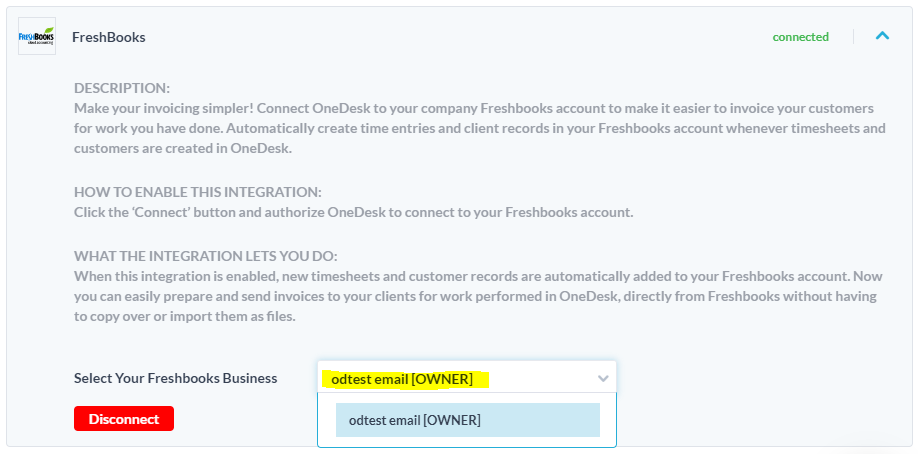This screenshot has width=918, height=454.
Task: Click the FreshBooks logo icon
Action: click(37, 37)
